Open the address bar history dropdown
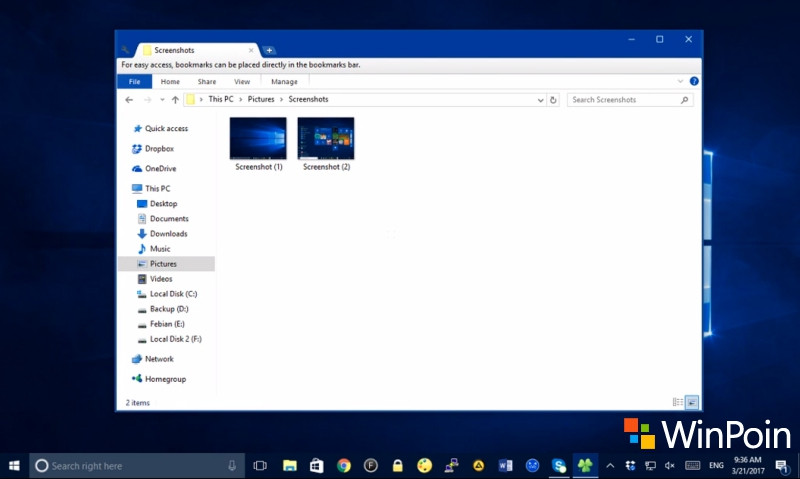The width and height of the screenshot is (800, 479). pos(540,100)
